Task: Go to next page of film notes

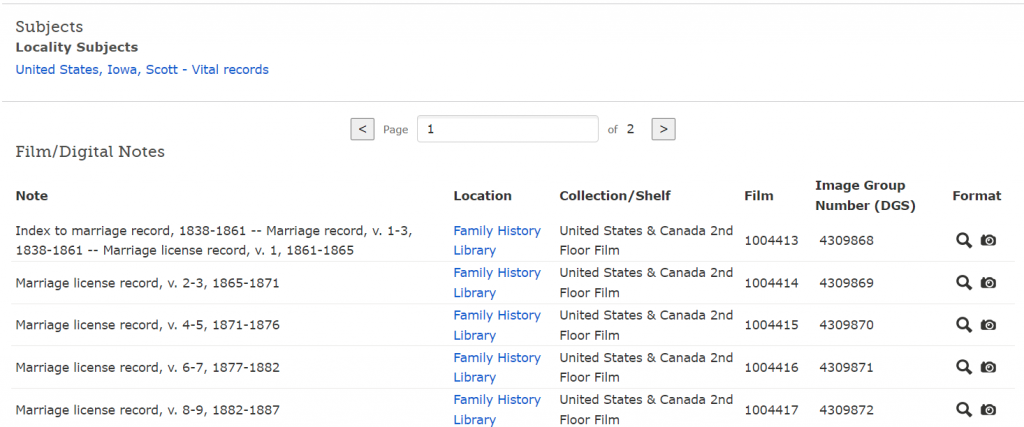Action: tap(663, 129)
